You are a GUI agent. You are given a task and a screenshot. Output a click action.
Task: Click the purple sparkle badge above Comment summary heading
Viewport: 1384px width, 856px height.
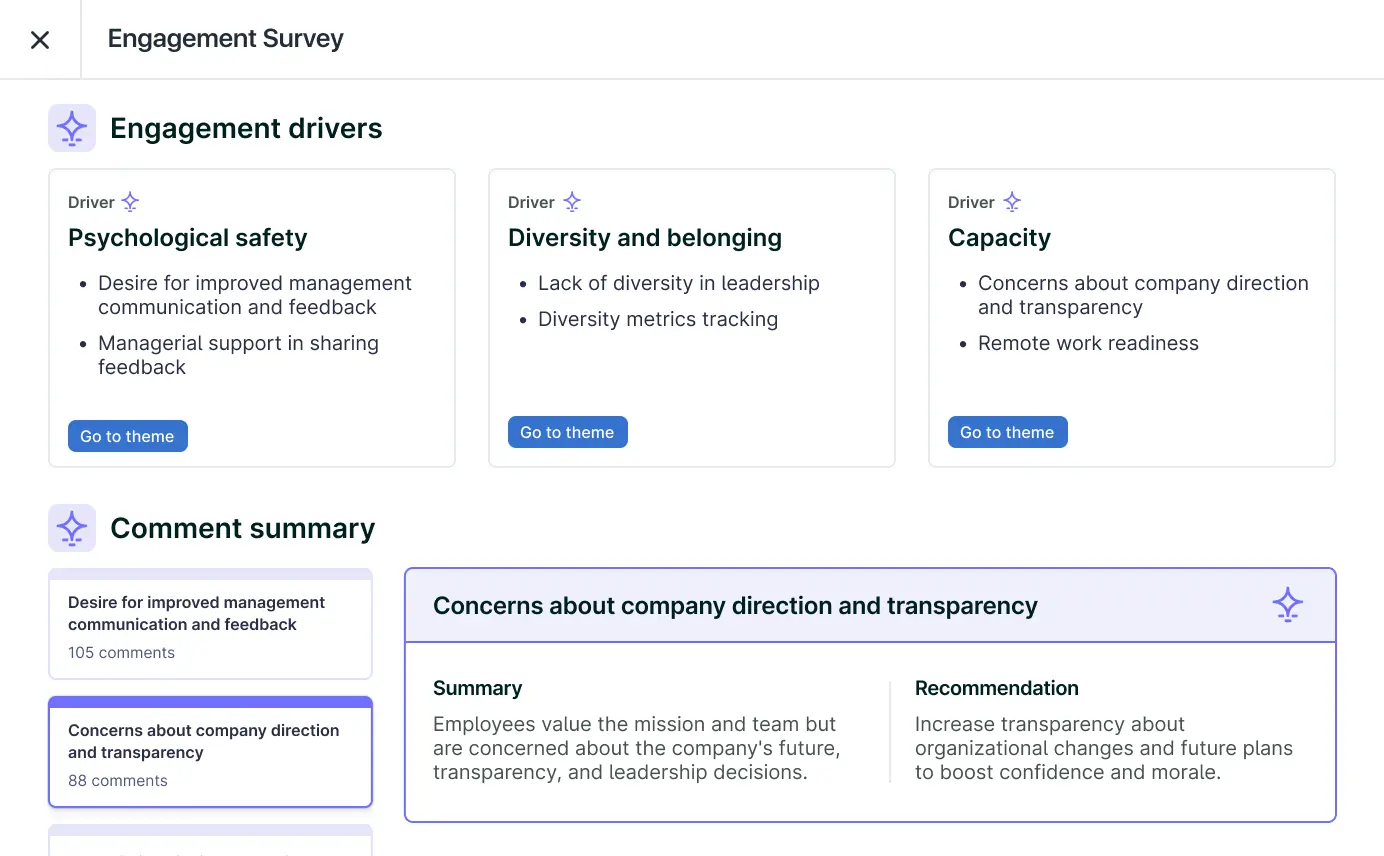pos(71,528)
